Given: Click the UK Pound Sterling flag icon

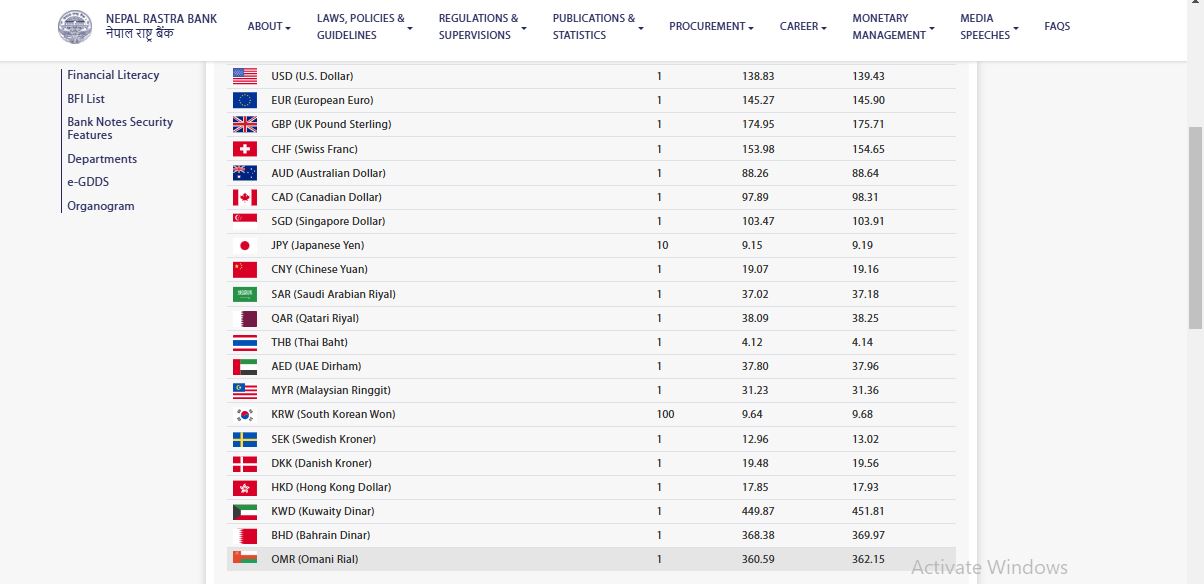Looking at the screenshot, I should 244,124.
